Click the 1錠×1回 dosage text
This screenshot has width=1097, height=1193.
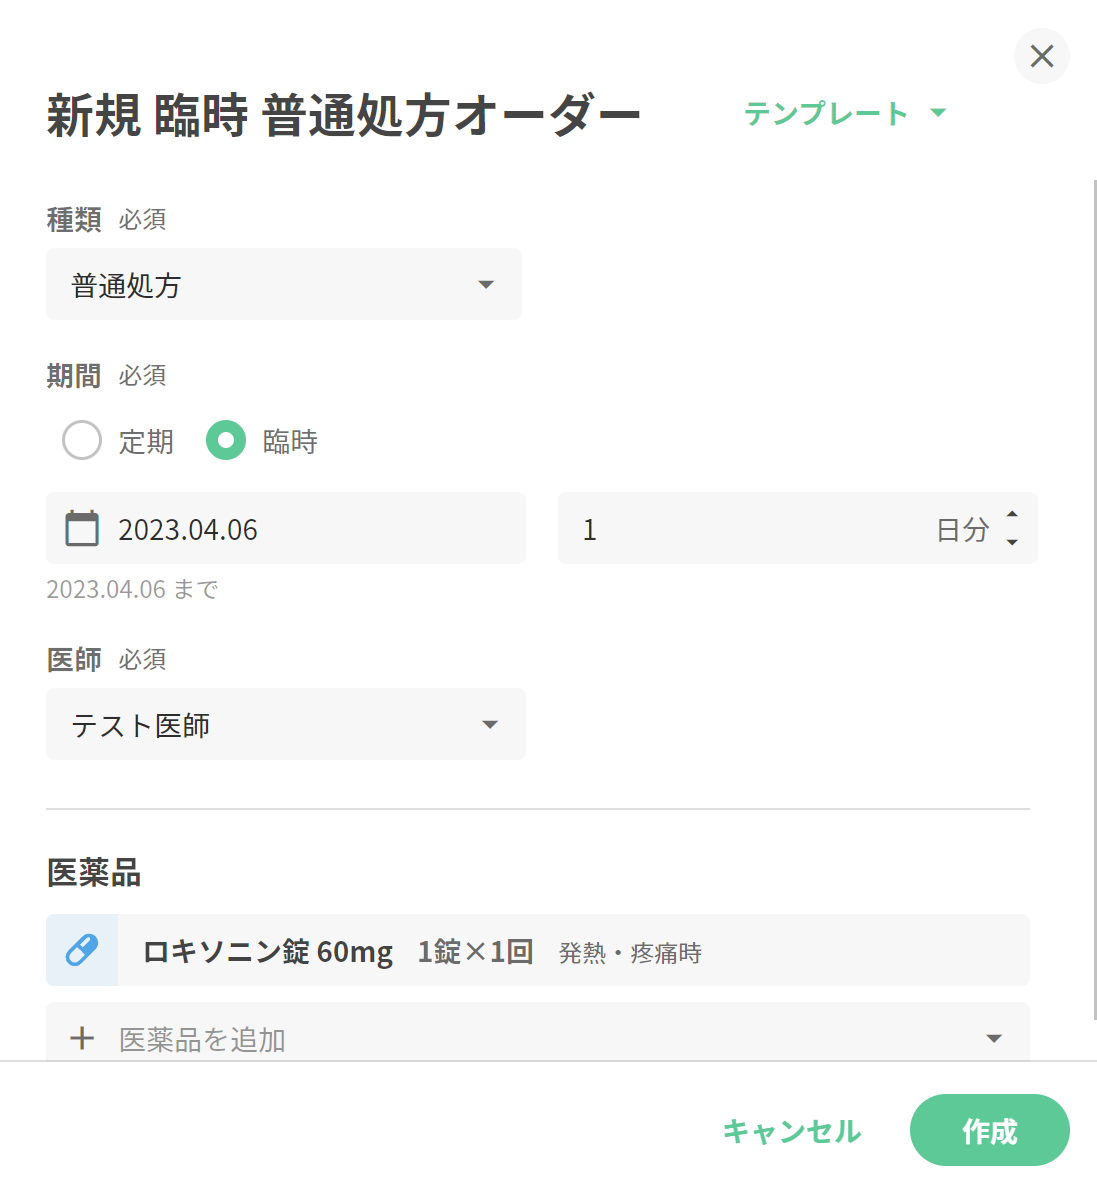pos(475,951)
